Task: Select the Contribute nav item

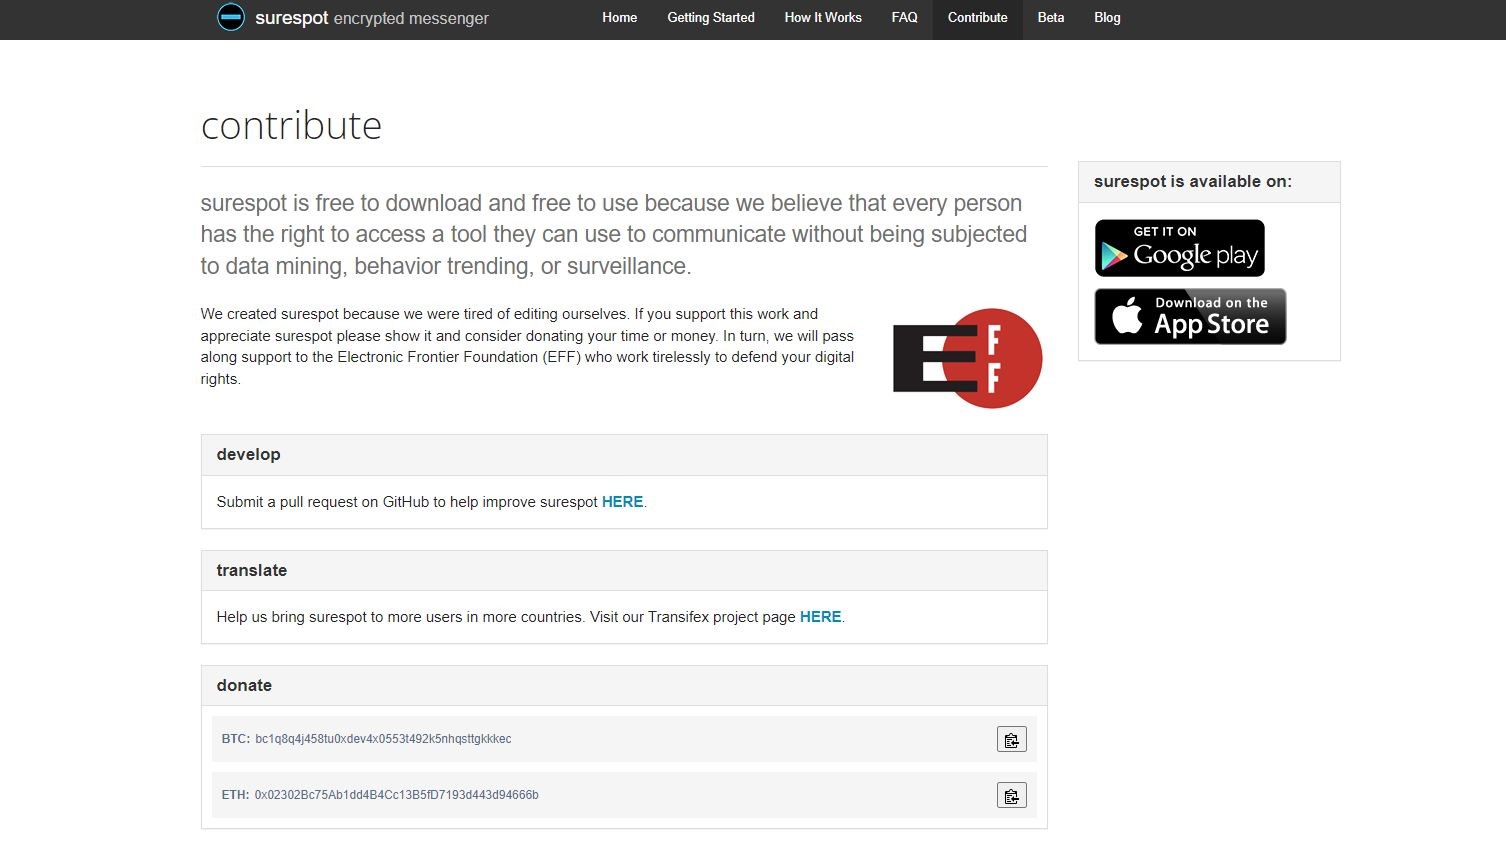Action: pos(978,18)
